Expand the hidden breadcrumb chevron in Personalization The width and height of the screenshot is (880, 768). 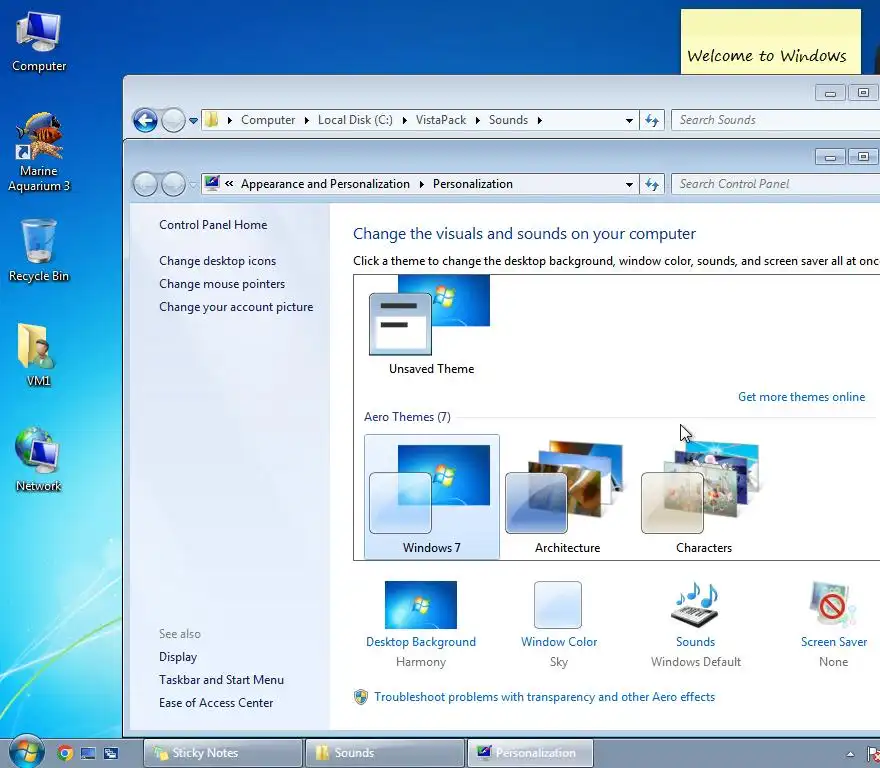pos(229,184)
